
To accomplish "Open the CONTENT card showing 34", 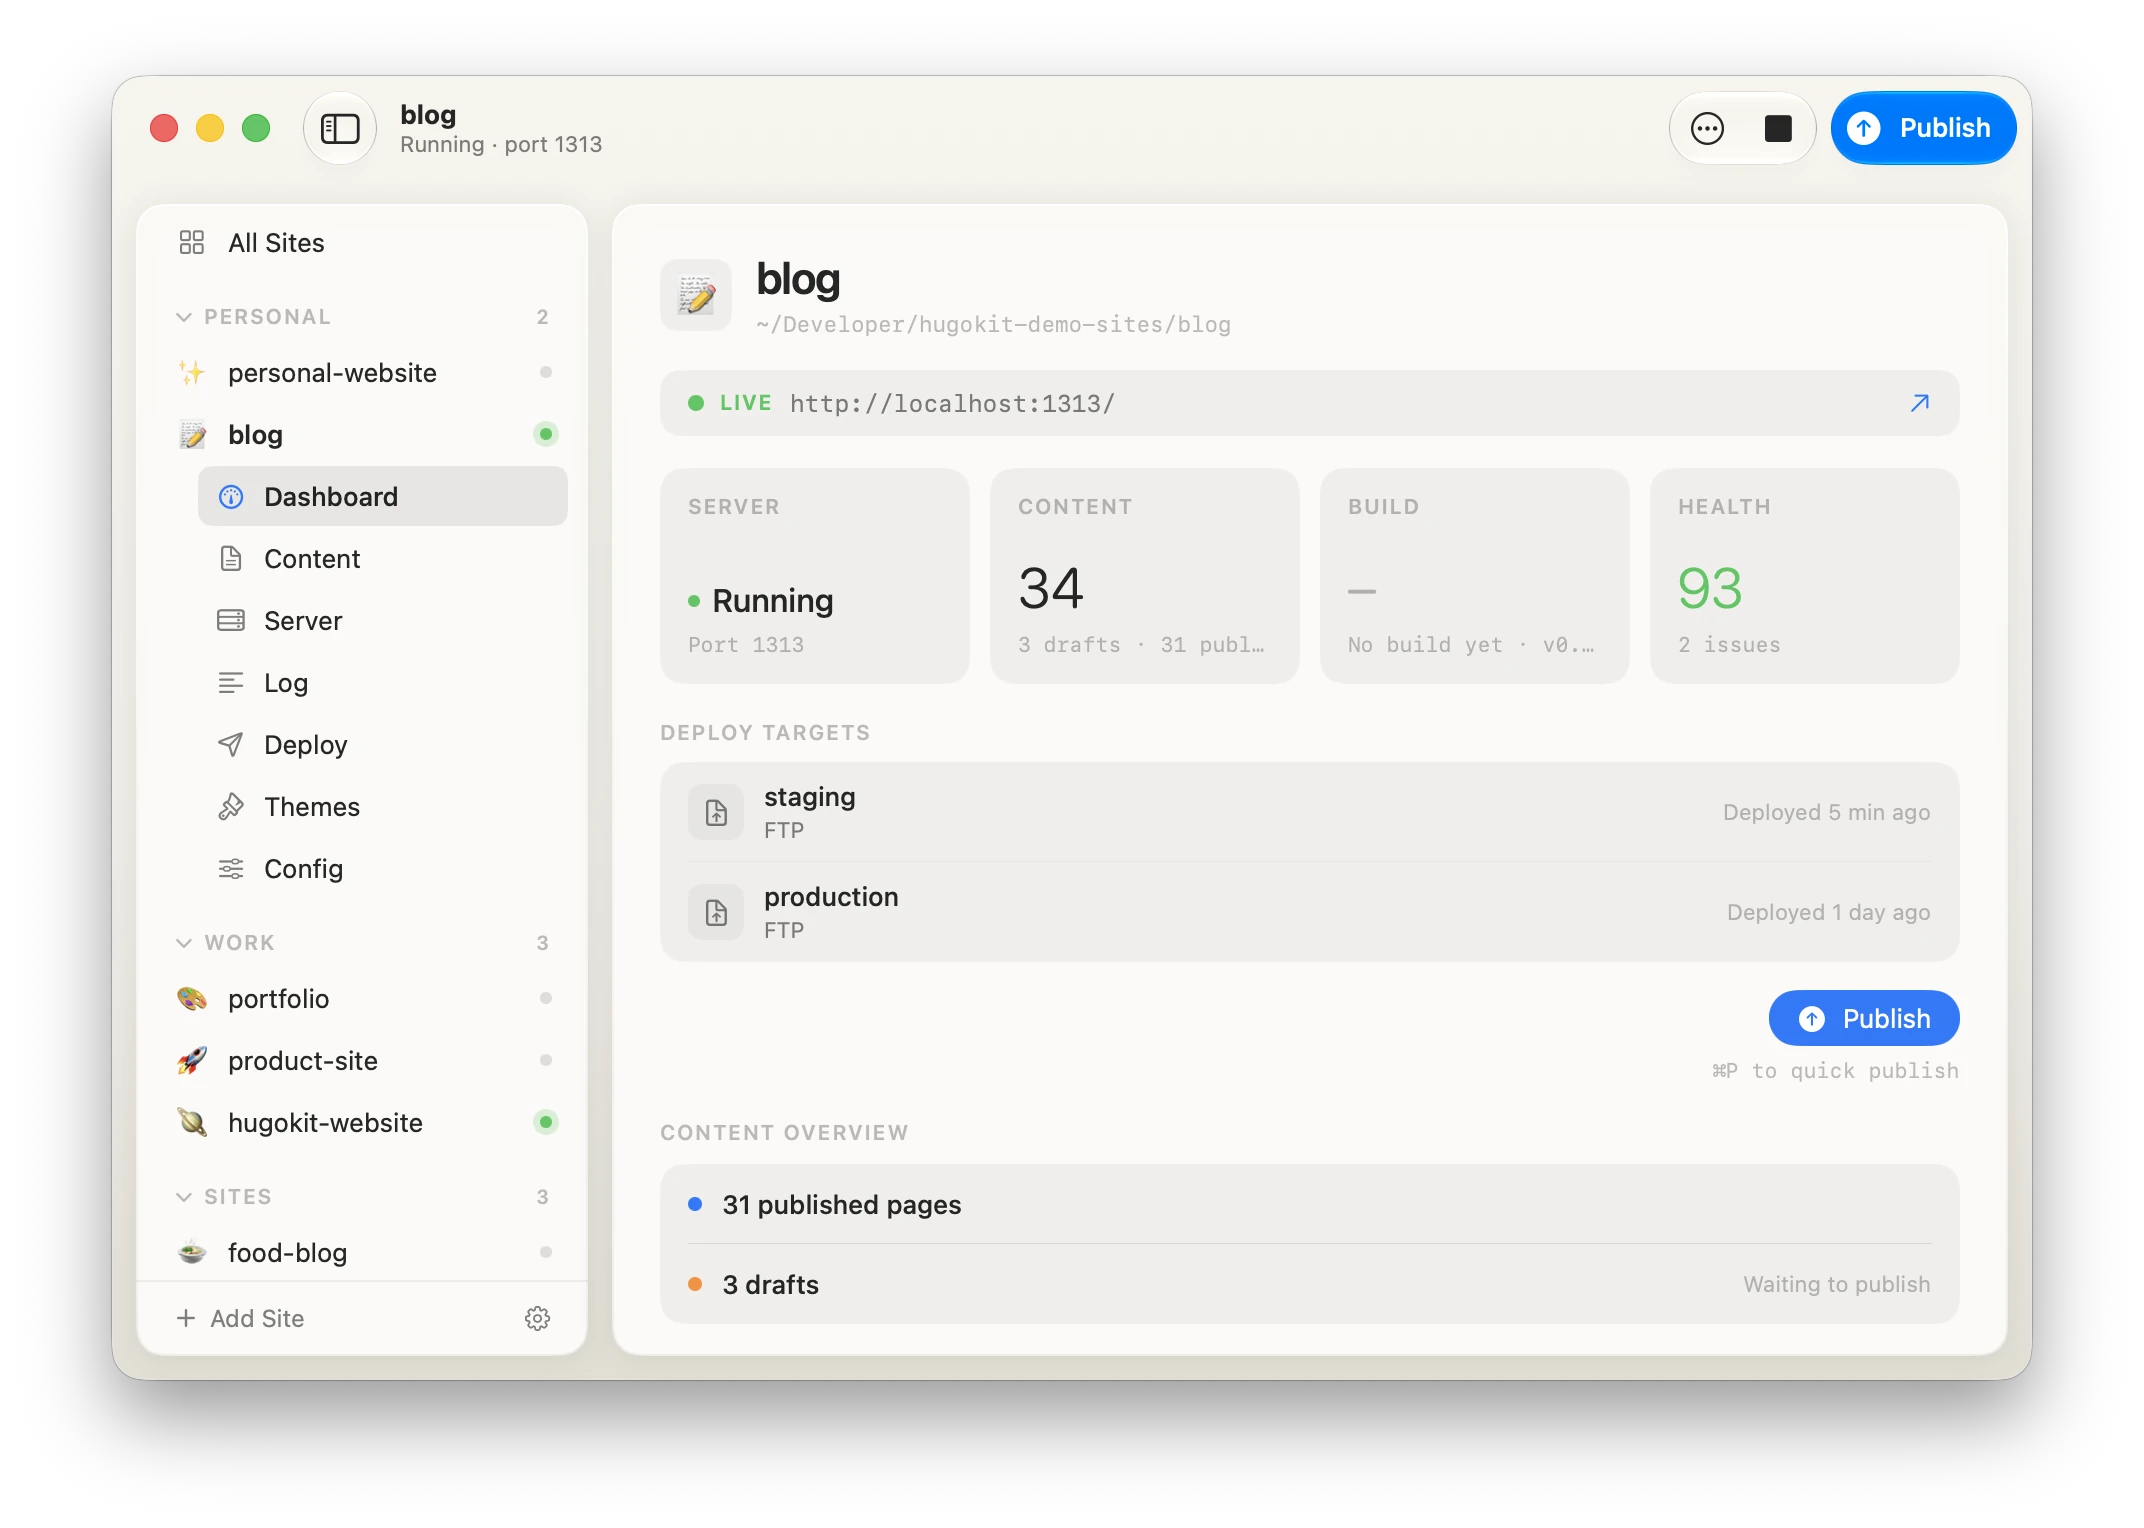I will 1145,576.
